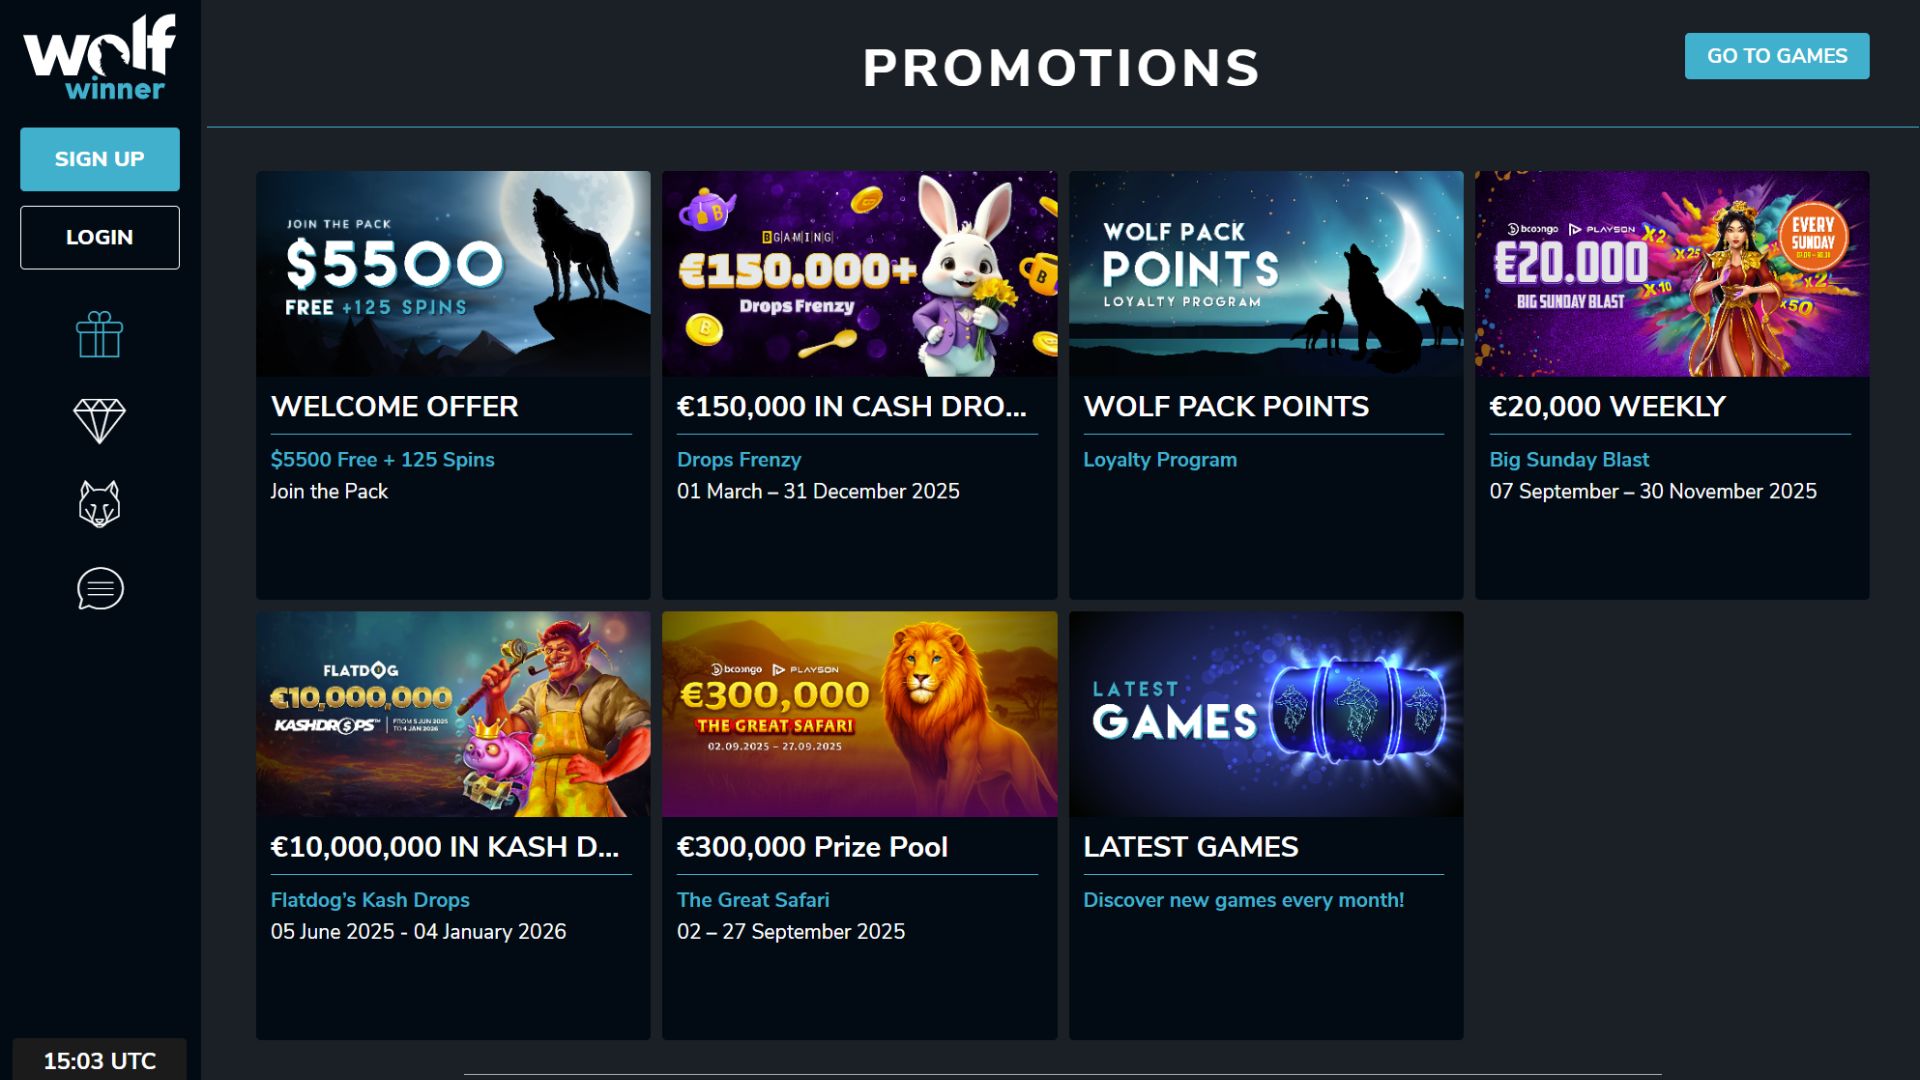
Task: Open the $5500 Welcome Offer banner
Action: coord(453,273)
